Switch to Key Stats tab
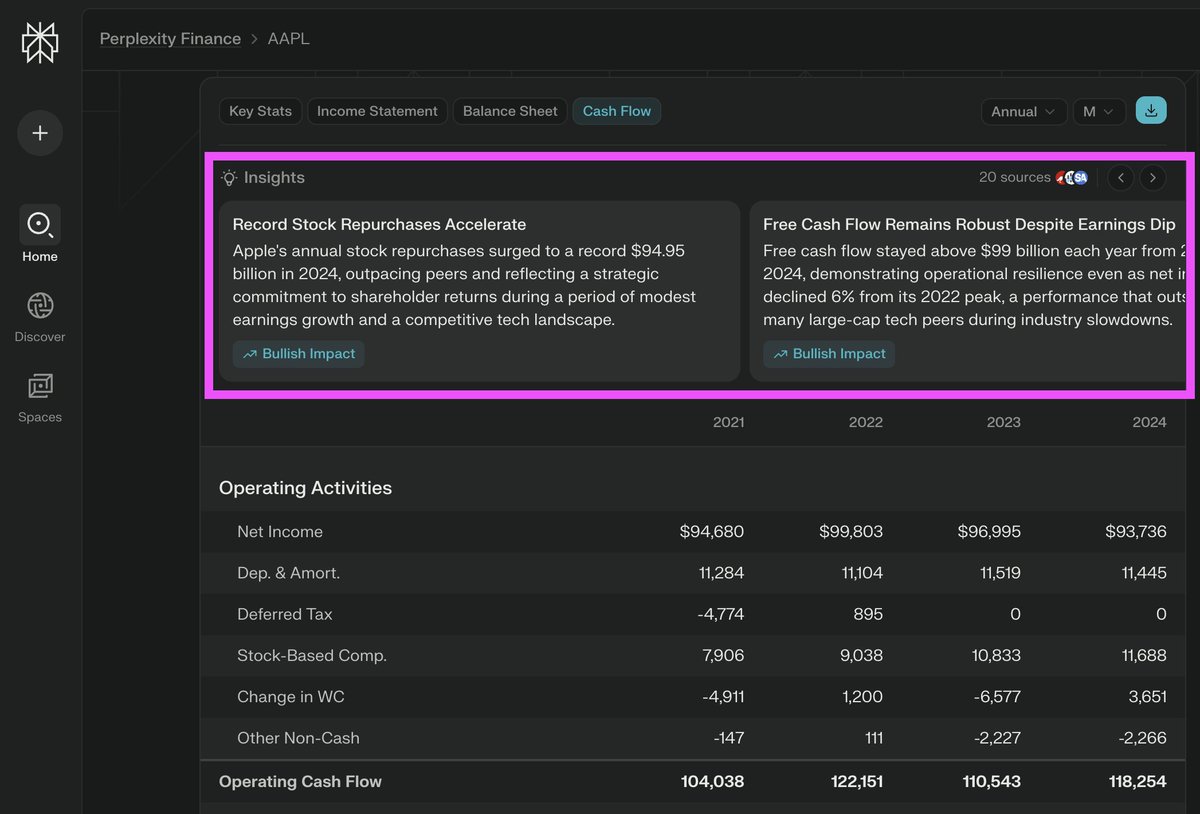This screenshot has height=814, width=1200. tap(261, 111)
